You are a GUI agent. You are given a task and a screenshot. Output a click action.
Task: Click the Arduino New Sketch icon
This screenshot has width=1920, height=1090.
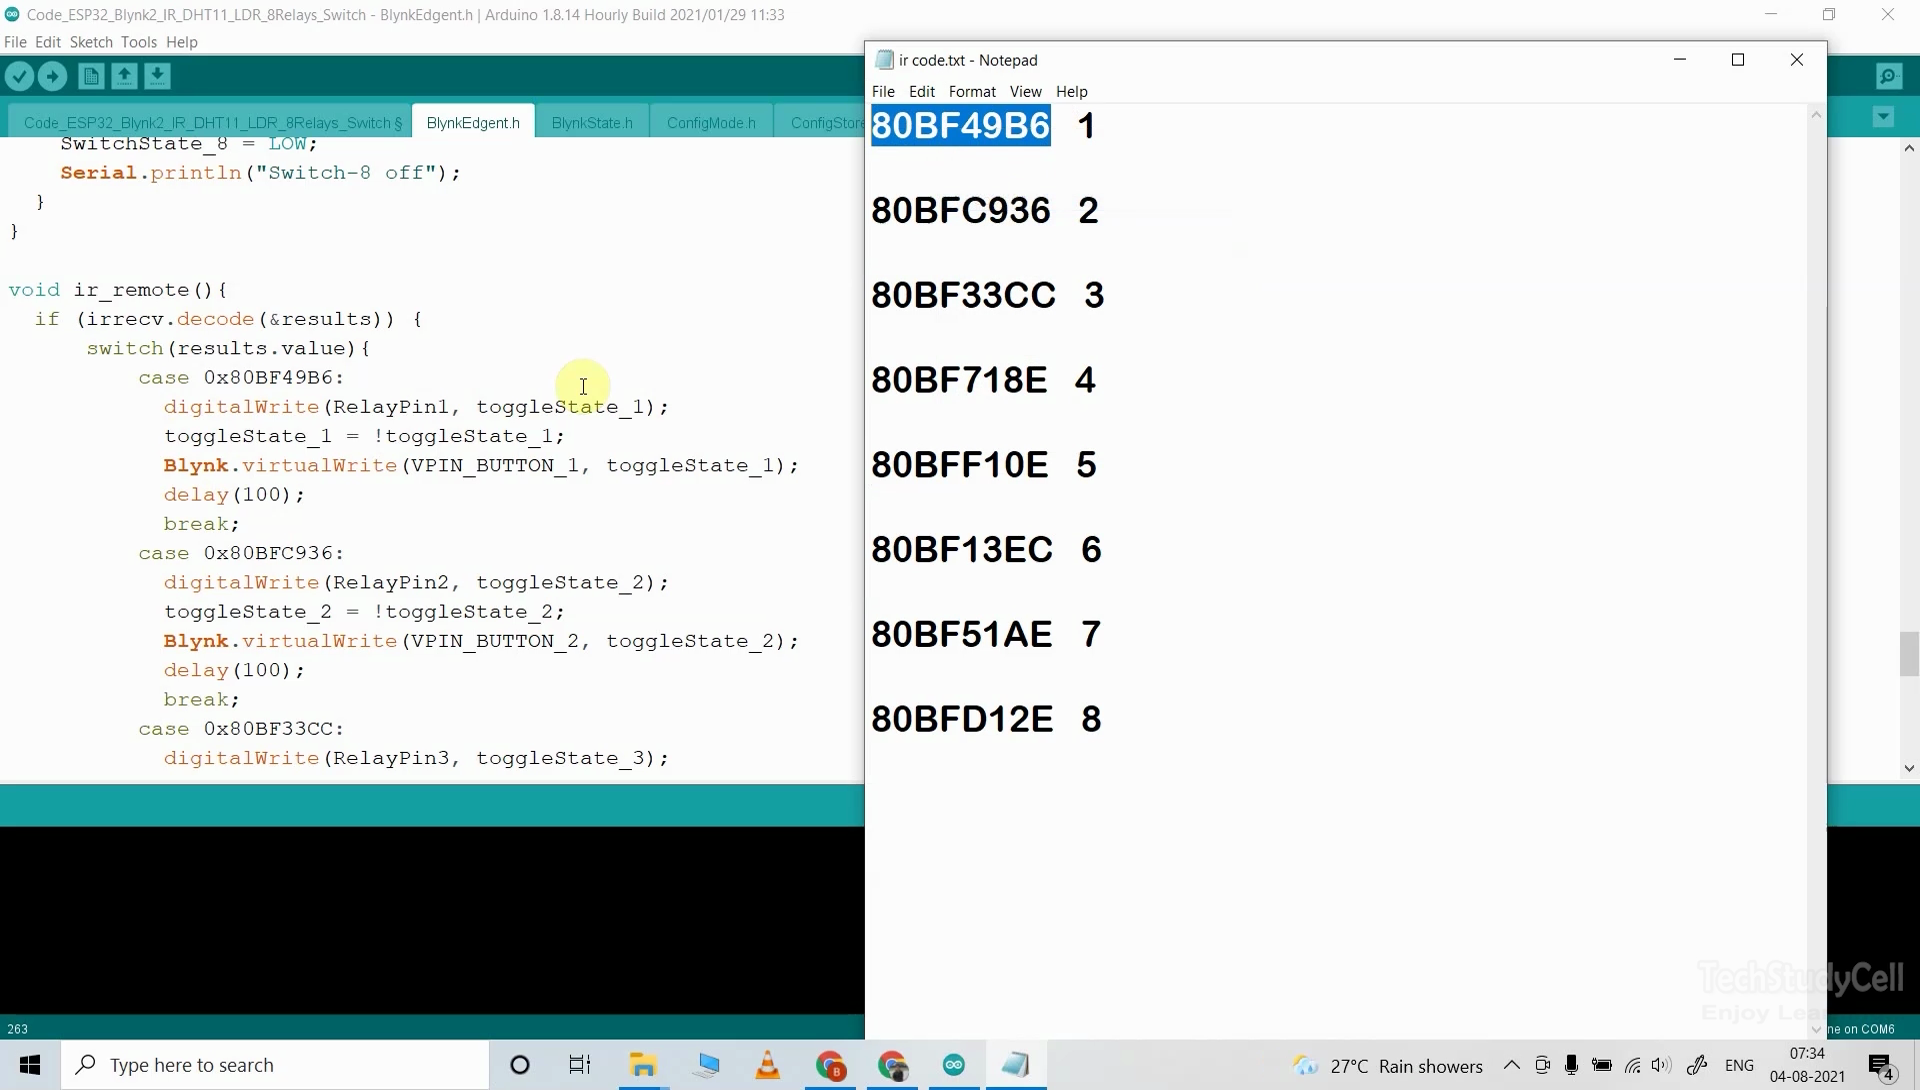[x=90, y=75]
